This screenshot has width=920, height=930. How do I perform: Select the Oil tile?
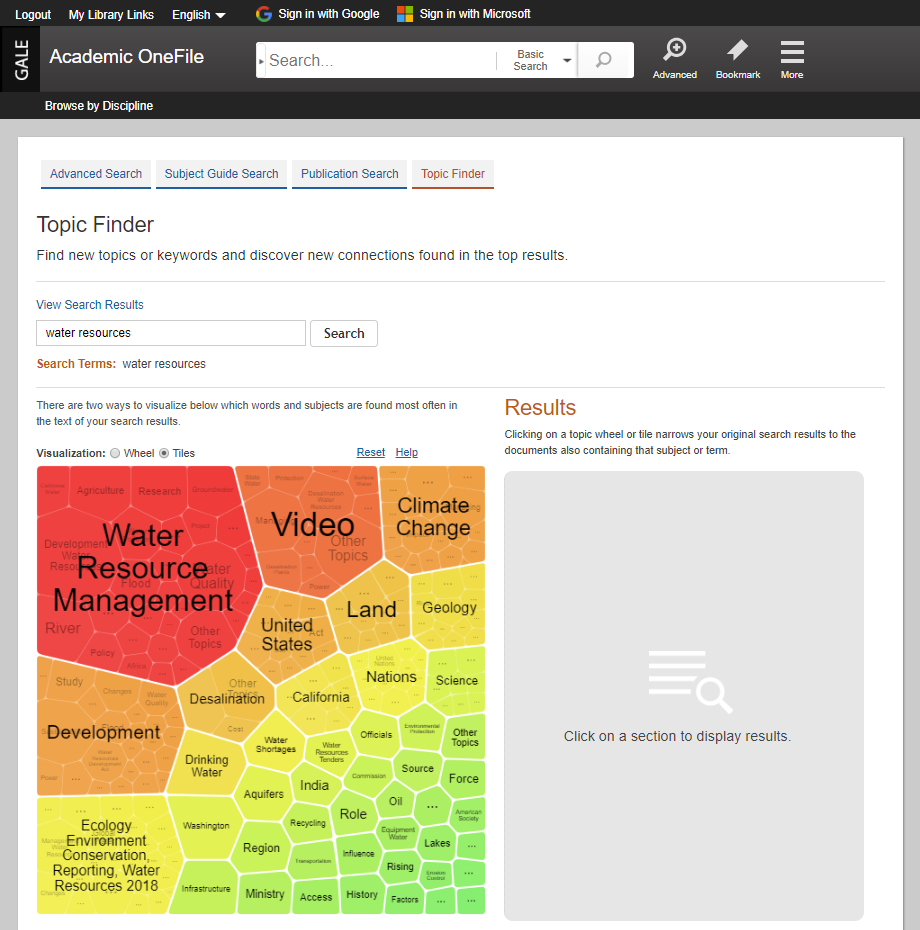click(396, 801)
